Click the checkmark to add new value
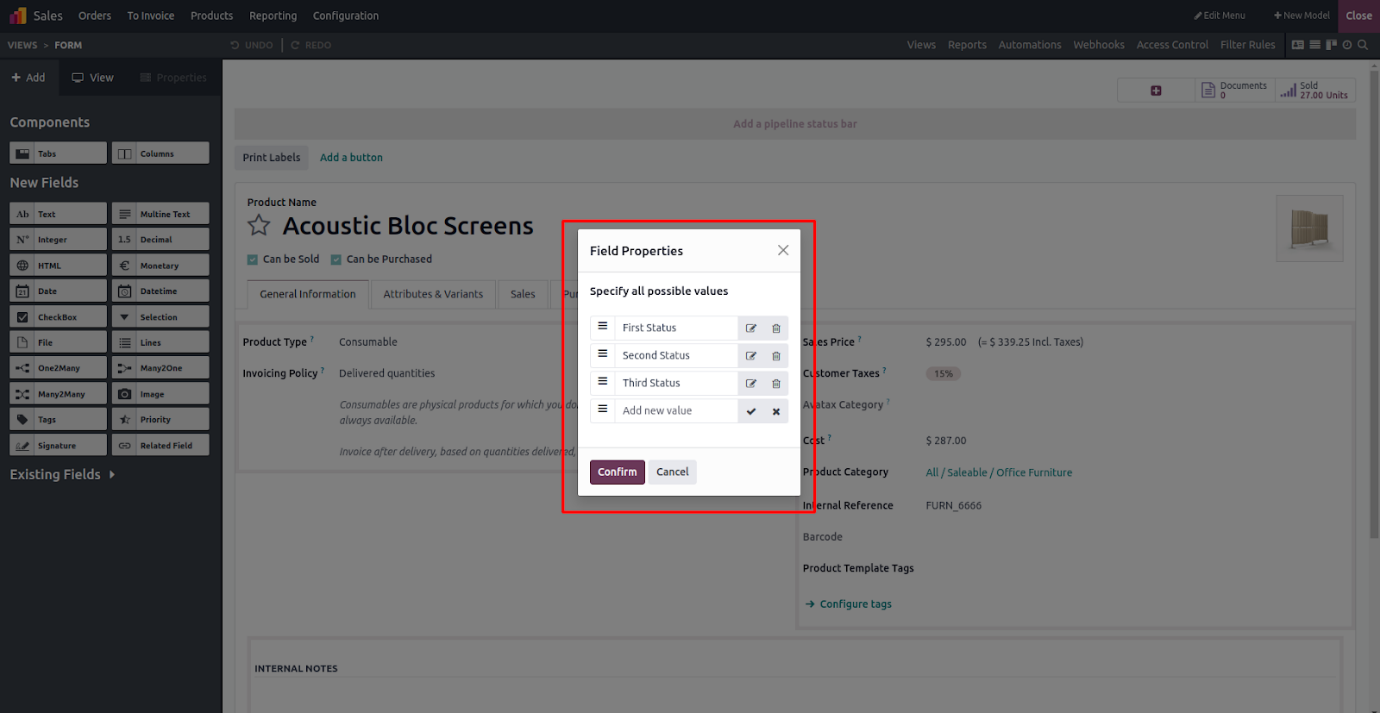Image resolution: width=1380 pixels, height=713 pixels. pyautogui.click(x=751, y=411)
